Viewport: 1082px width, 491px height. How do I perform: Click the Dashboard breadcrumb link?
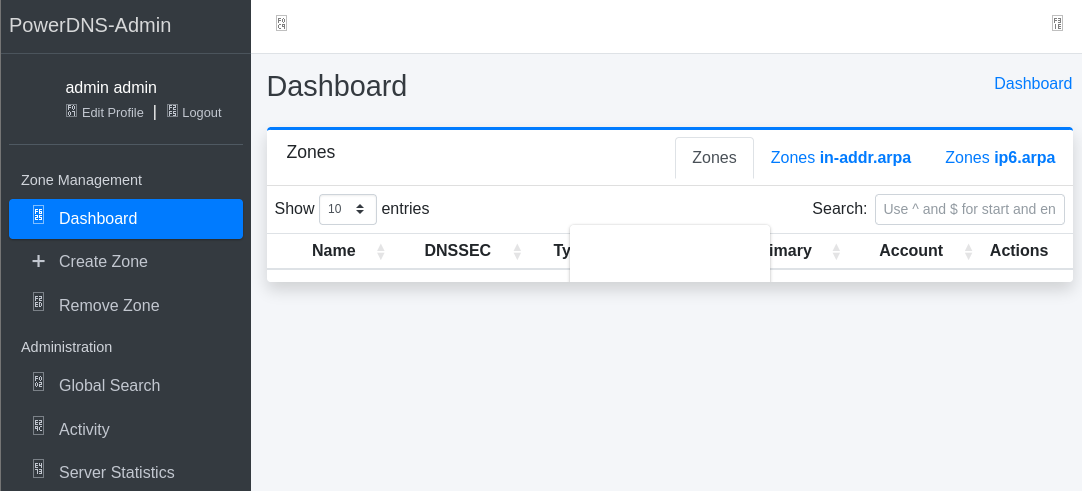1032,84
